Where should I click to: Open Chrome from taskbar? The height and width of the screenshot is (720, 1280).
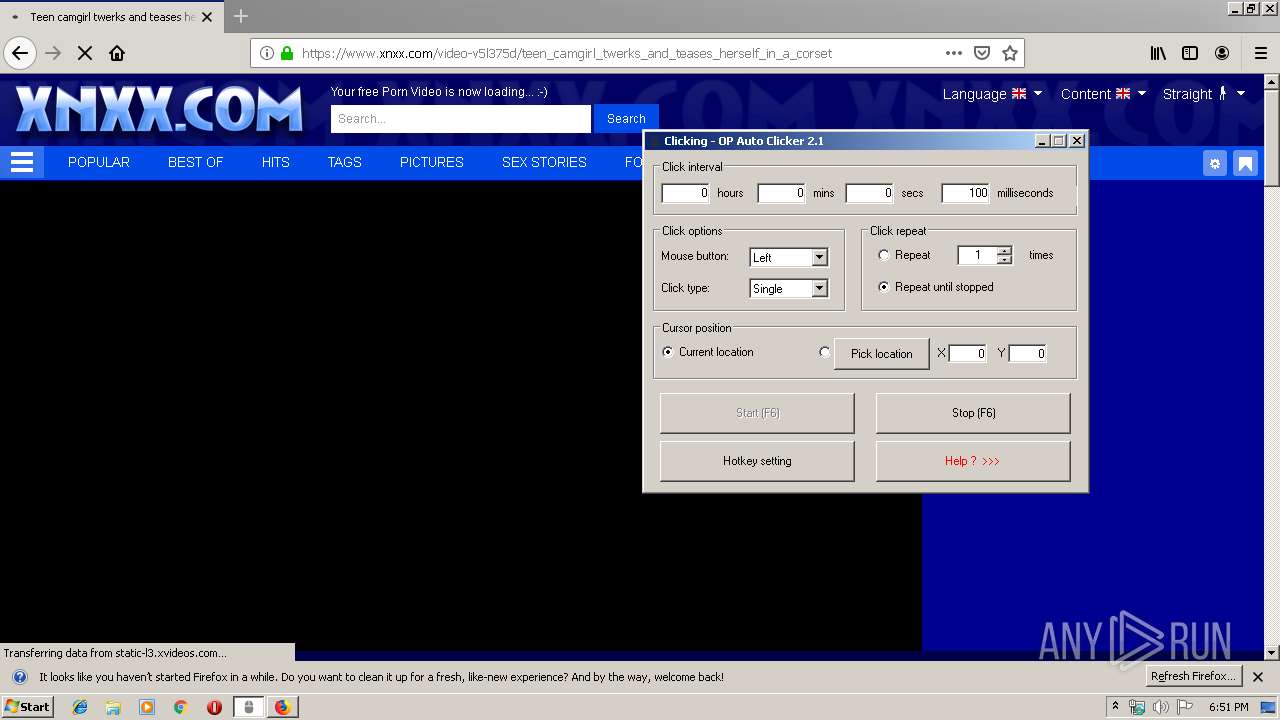tap(180, 707)
